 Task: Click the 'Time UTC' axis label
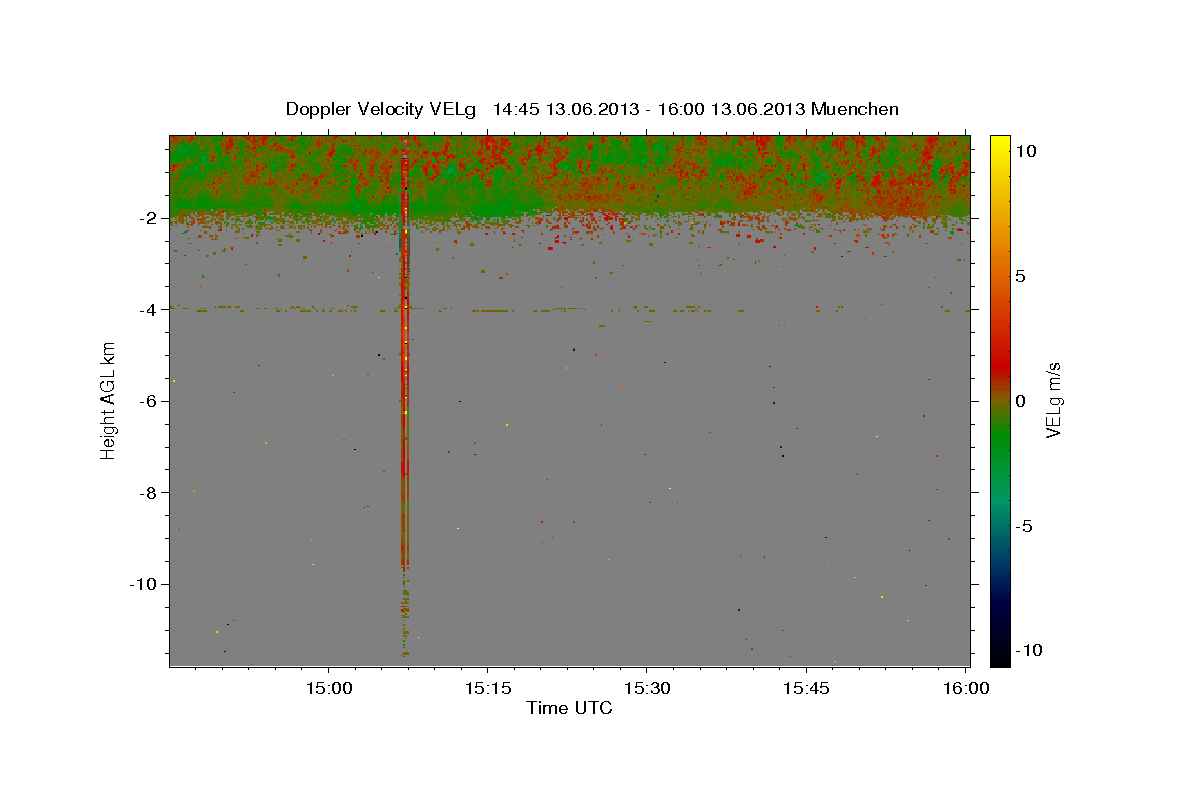tap(569, 708)
